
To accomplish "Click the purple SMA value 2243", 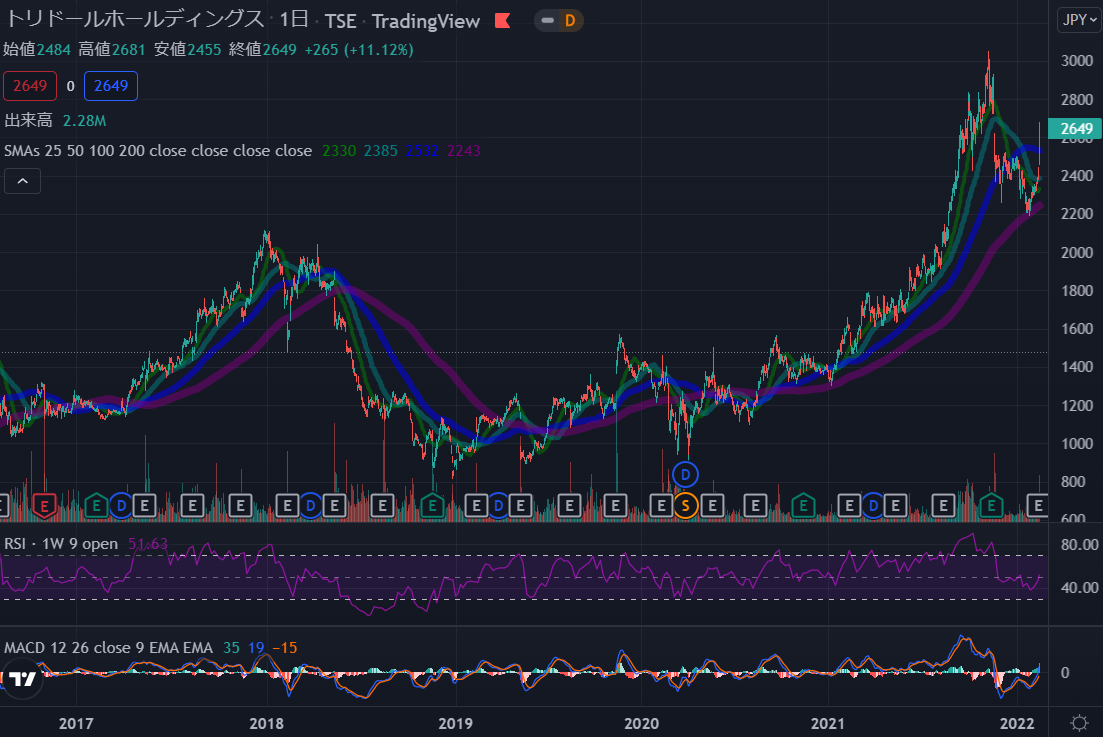I will 464,150.
